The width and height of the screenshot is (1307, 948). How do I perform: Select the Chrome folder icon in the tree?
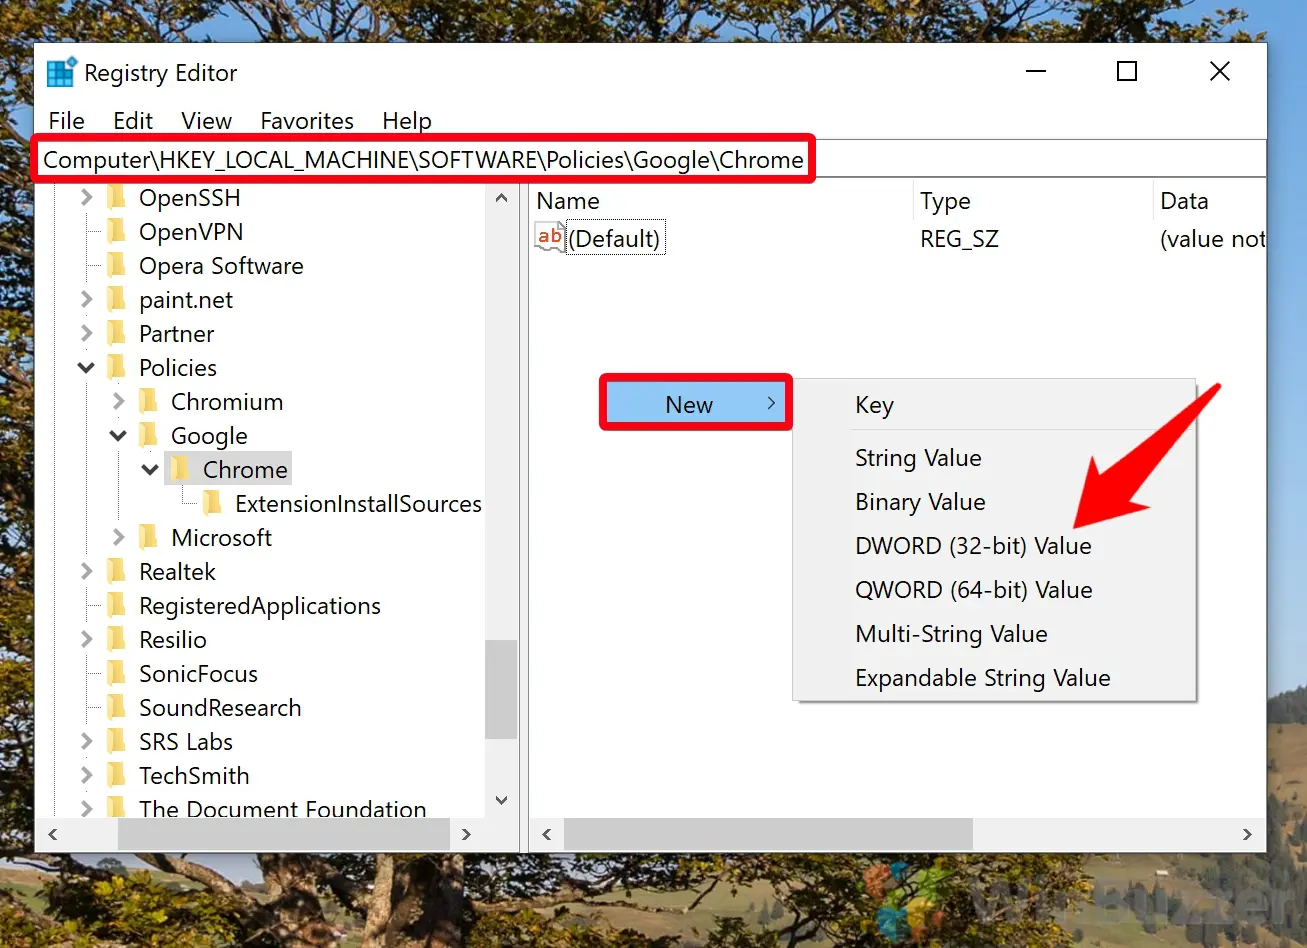(183, 468)
